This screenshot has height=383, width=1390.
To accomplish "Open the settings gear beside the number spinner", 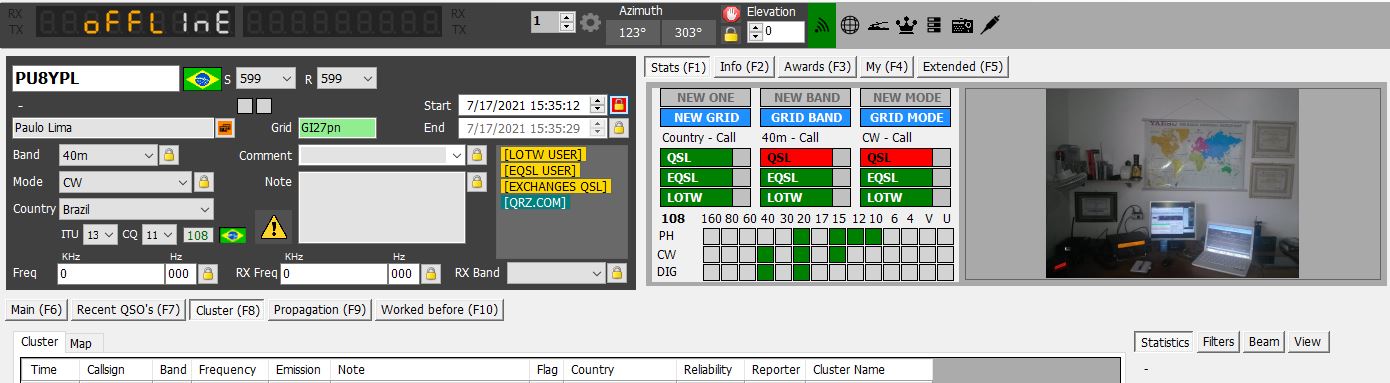I will (591, 22).
